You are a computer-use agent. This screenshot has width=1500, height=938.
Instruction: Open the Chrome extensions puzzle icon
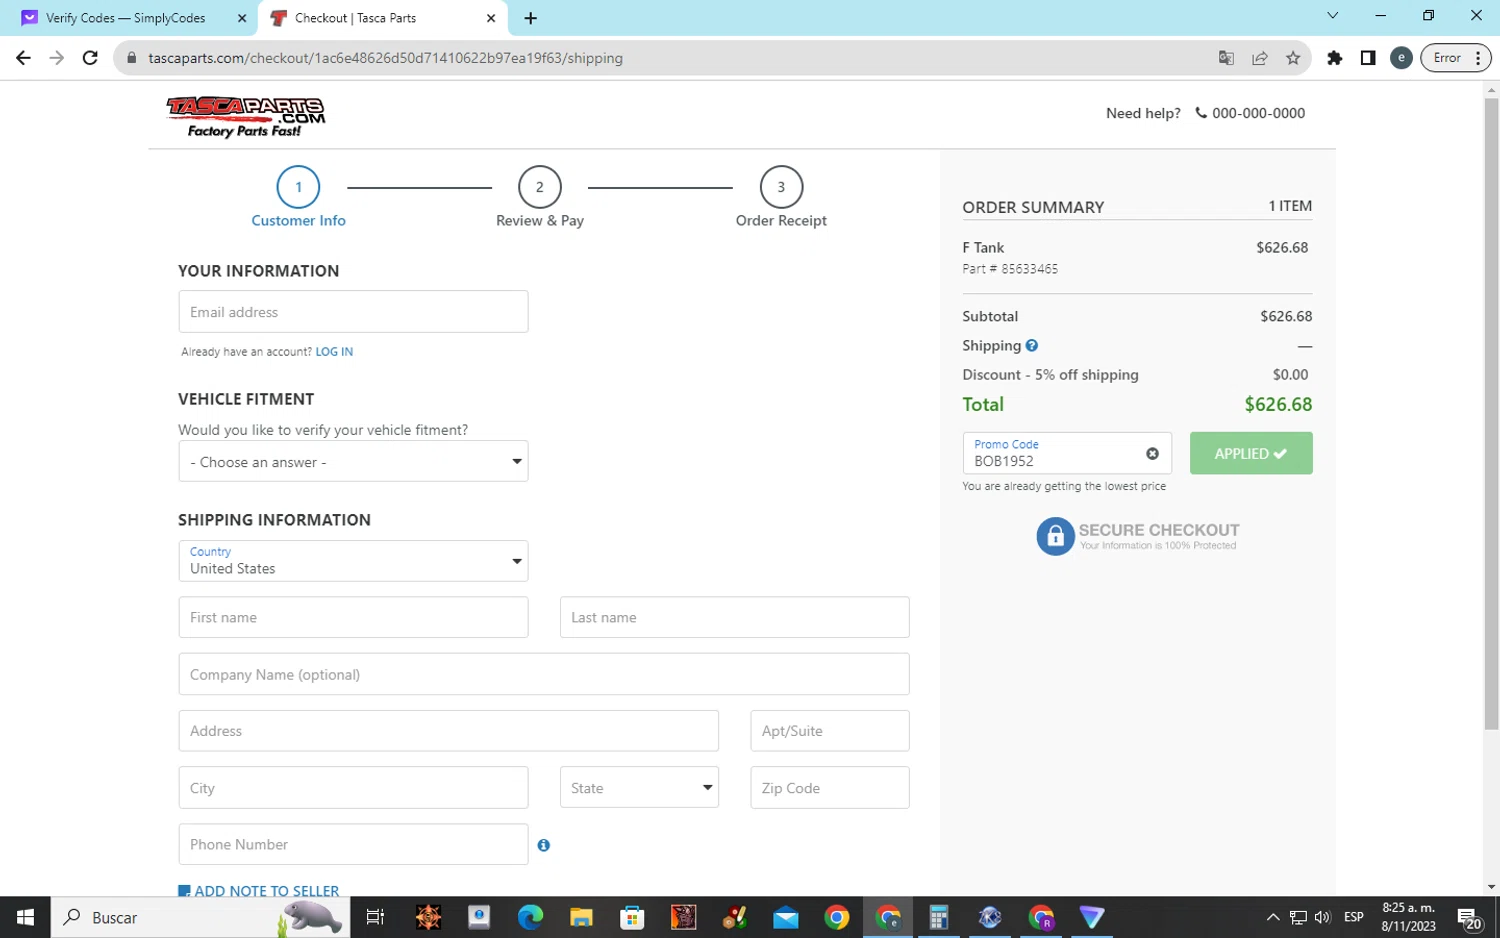click(x=1334, y=58)
